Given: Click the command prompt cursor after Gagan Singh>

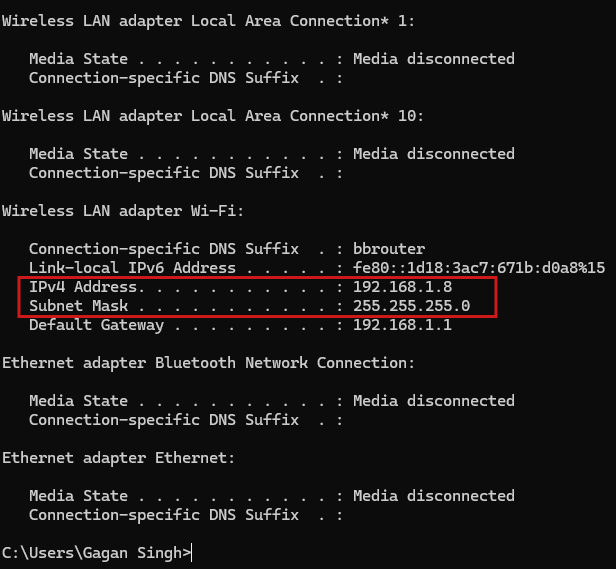Looking at the screenshot, I should click(192, 553).
